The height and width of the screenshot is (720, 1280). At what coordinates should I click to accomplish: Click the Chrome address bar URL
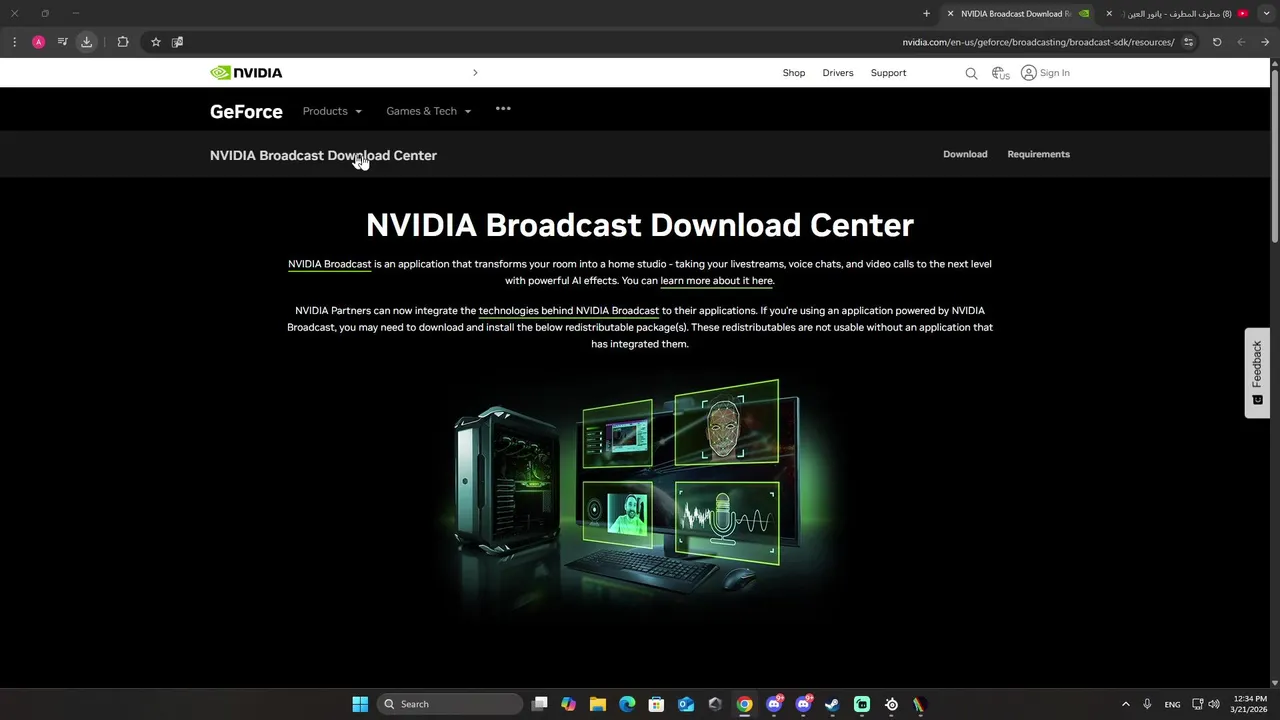tap(1038, 42)
